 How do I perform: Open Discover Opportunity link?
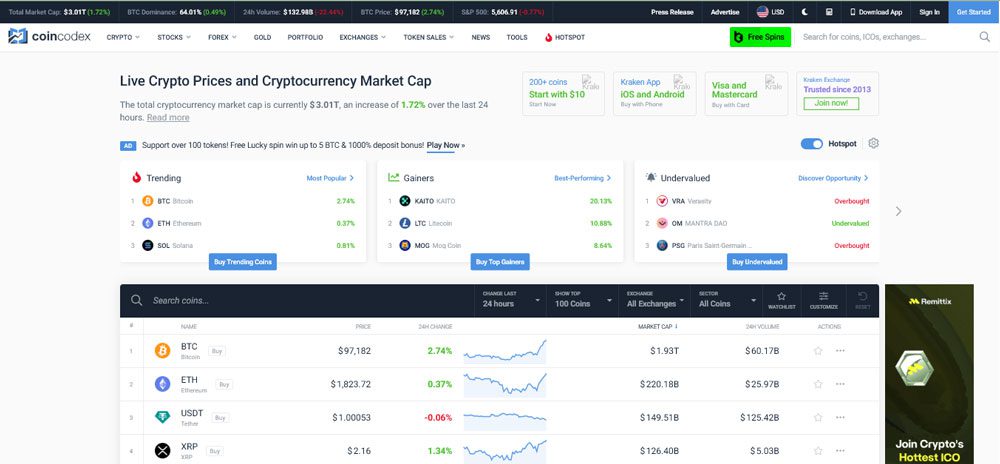coord(833,178)
